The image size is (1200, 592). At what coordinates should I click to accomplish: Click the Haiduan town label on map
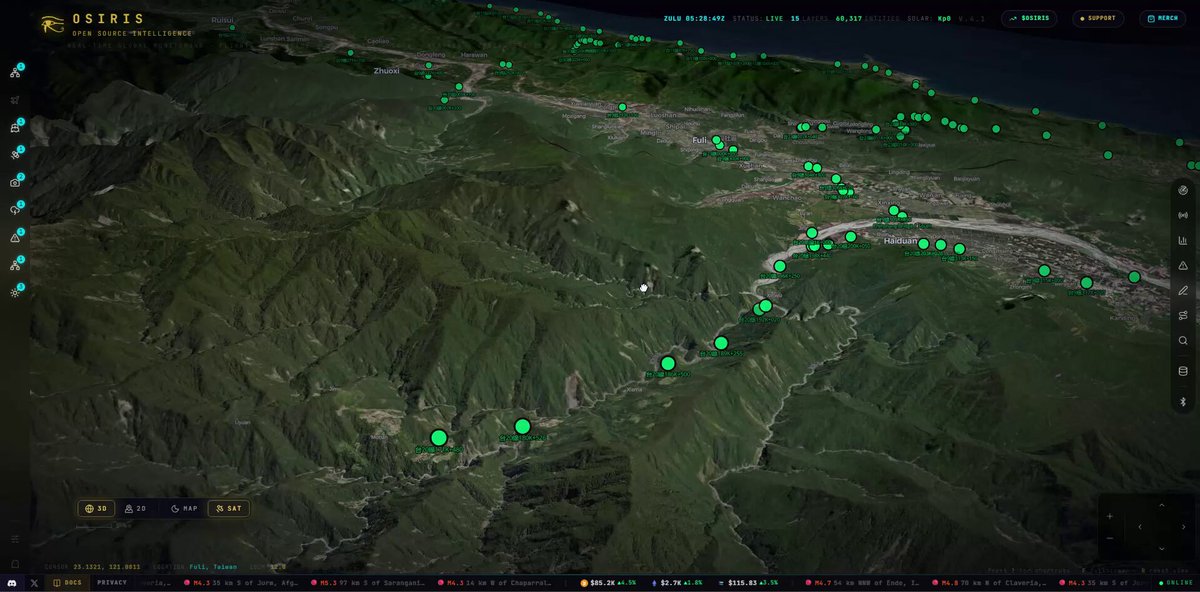point(901,241)
